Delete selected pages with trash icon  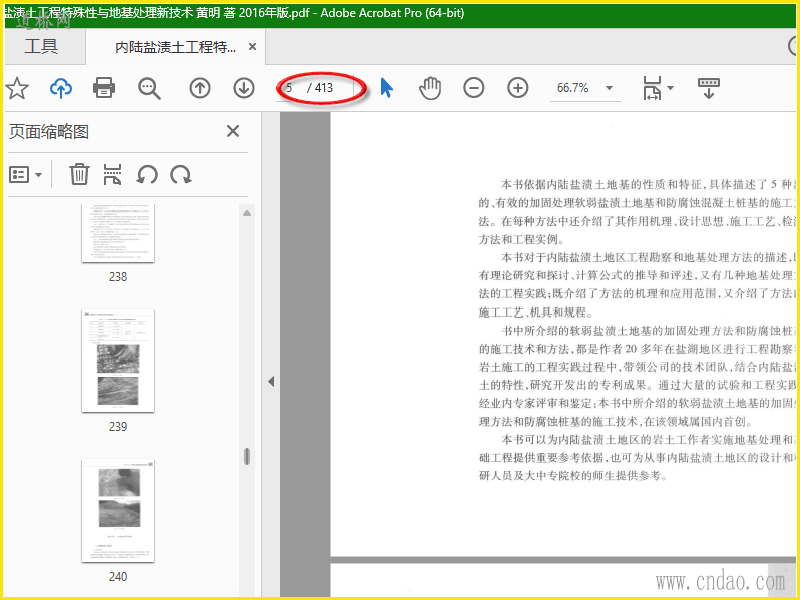click(x=79, y=174)
